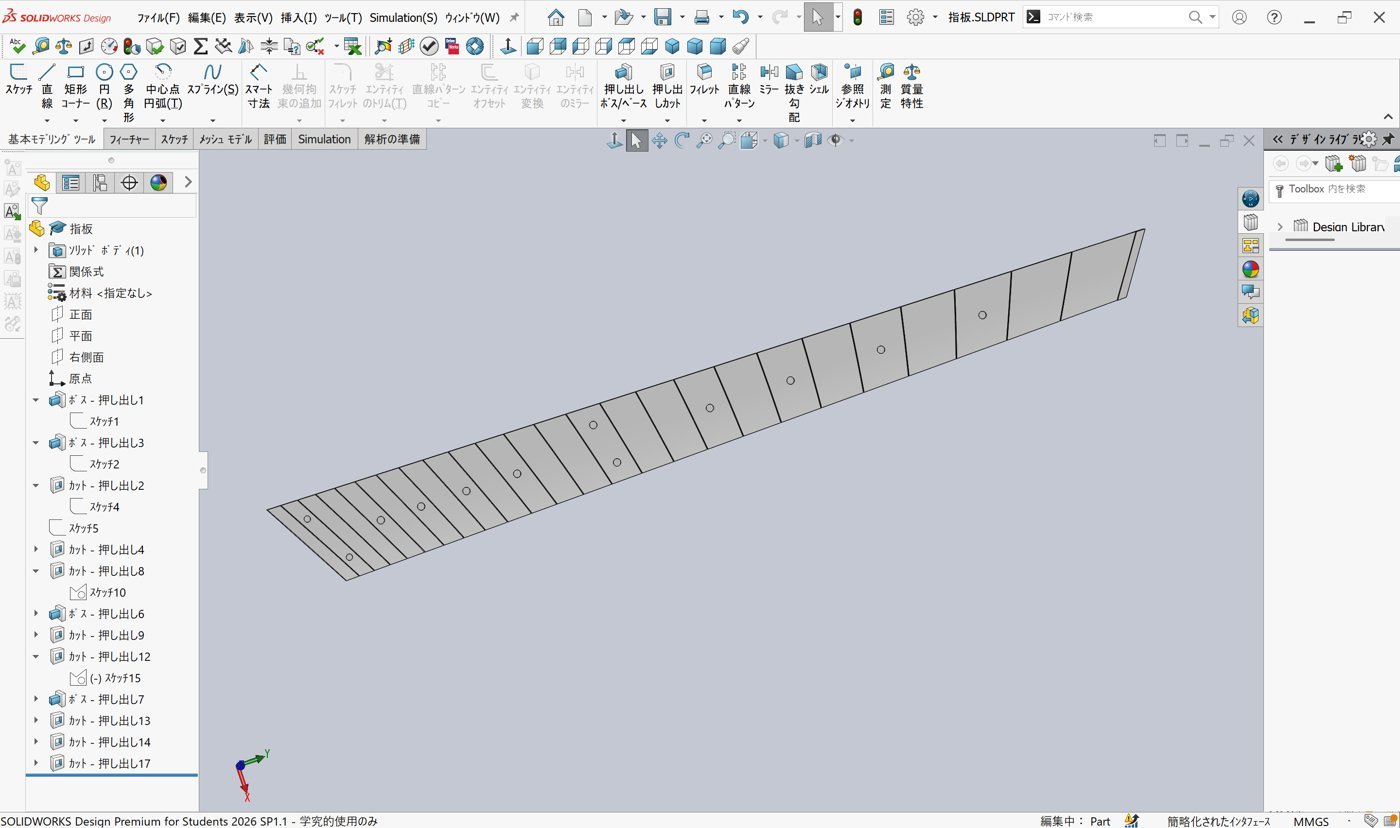Click the Save floppy disk icon
Screen dimensions: 1400x828
point(662,17)
